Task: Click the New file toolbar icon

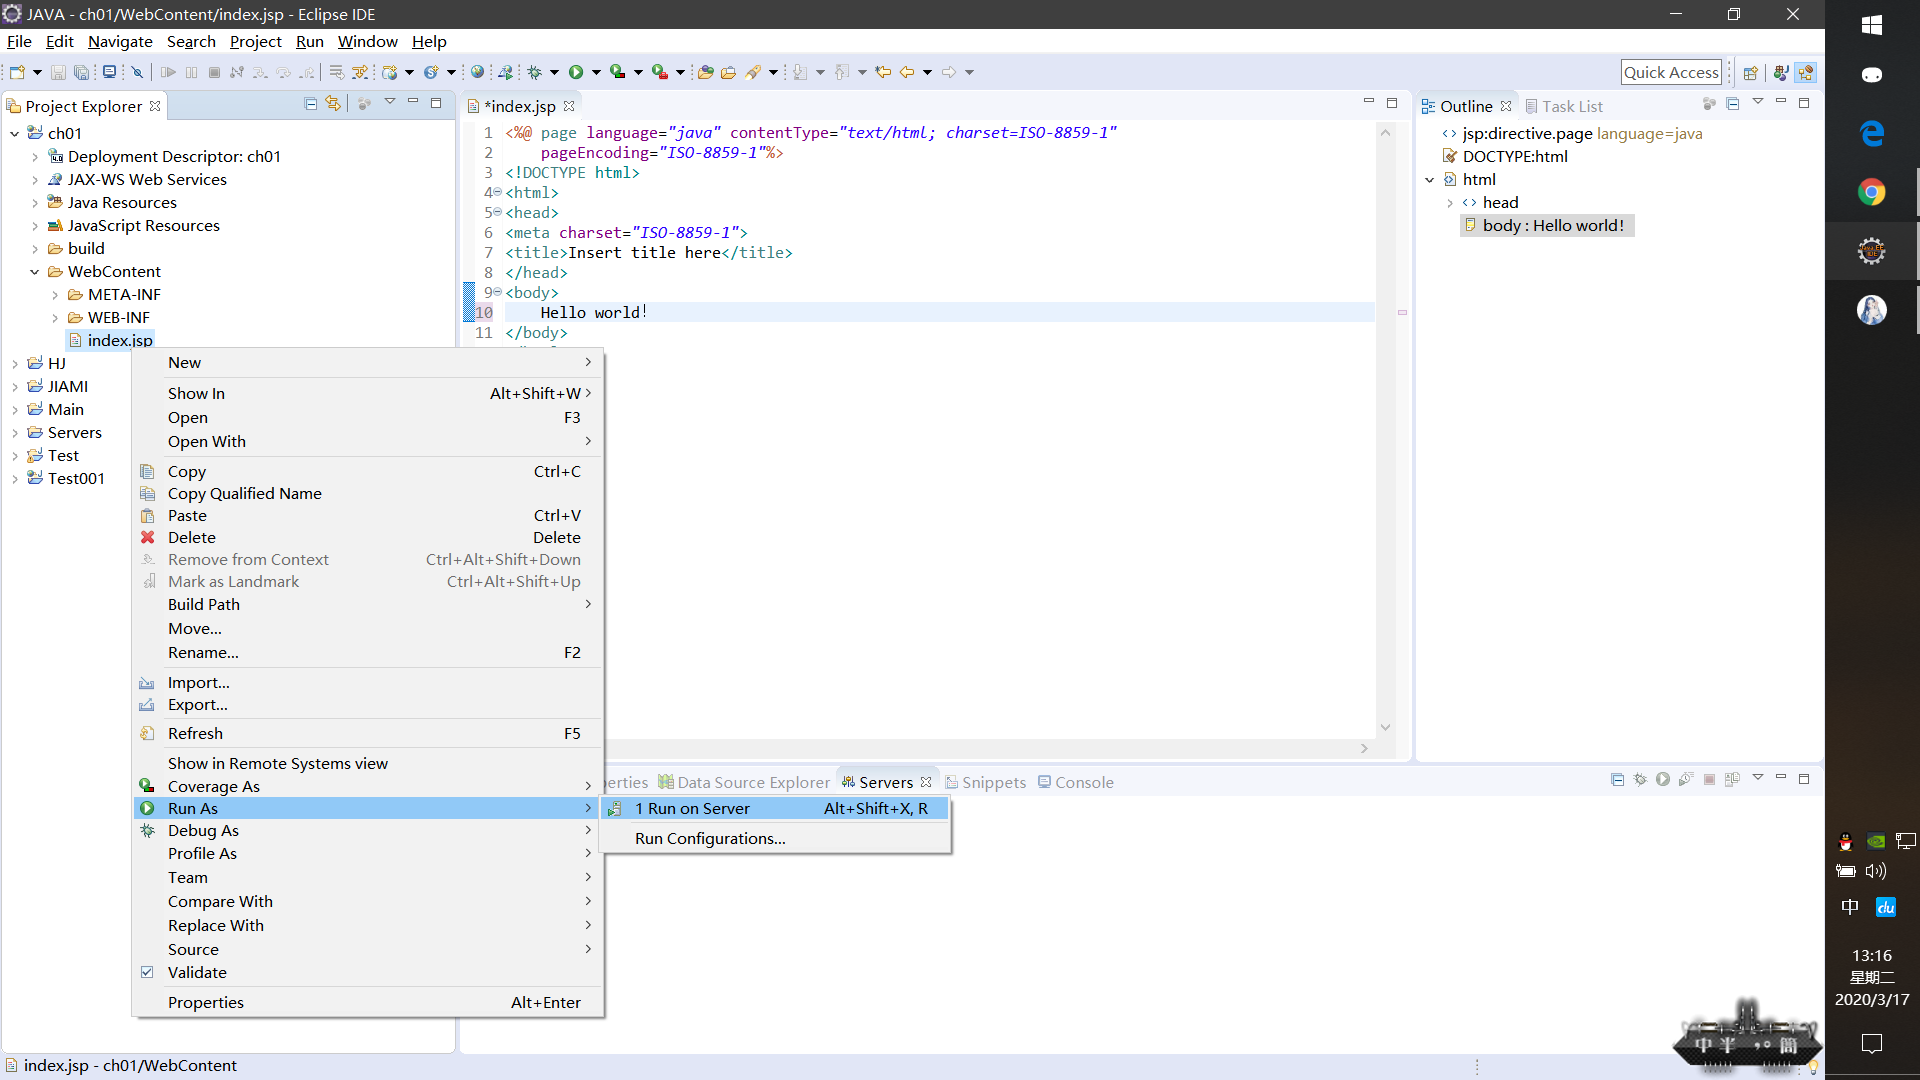Action: pyautogui.click(x=17, y=72)
